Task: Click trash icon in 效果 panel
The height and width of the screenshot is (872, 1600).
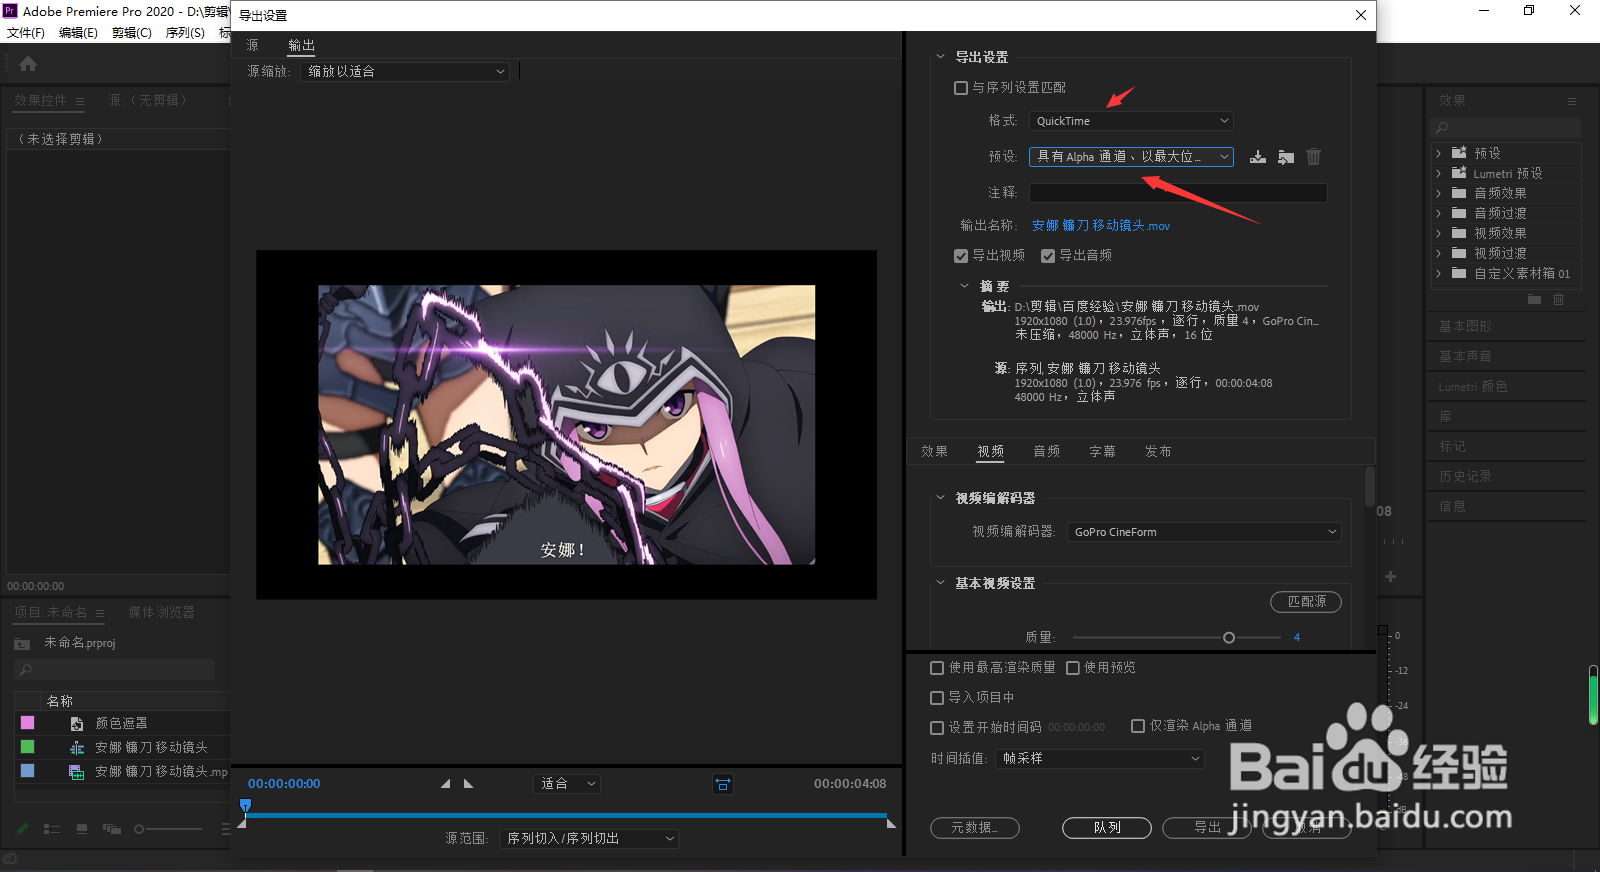Action: 1558,299
